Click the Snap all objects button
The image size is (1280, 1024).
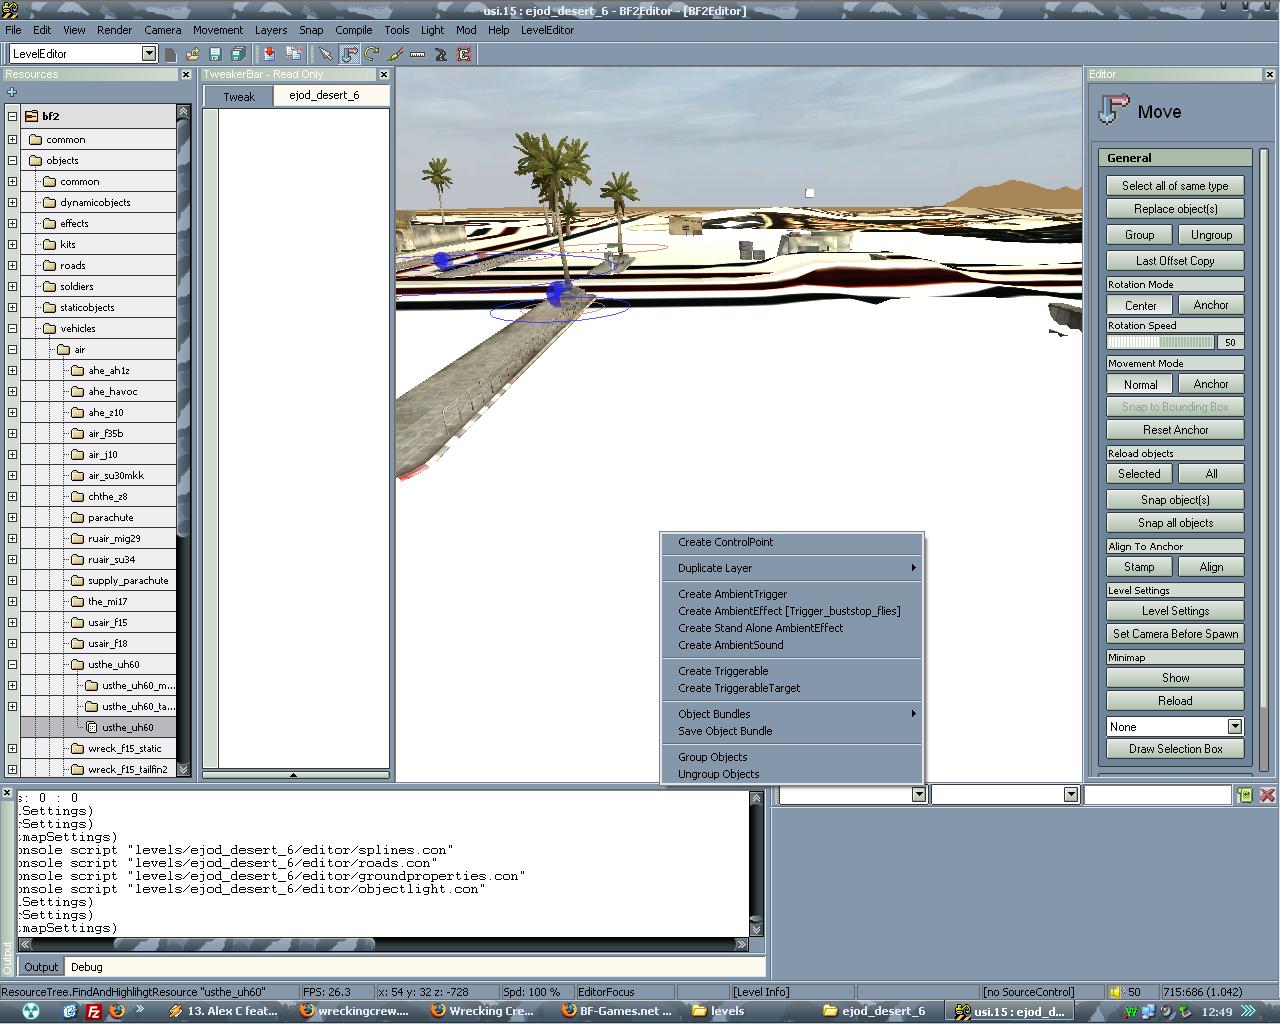coord(1175,523)
